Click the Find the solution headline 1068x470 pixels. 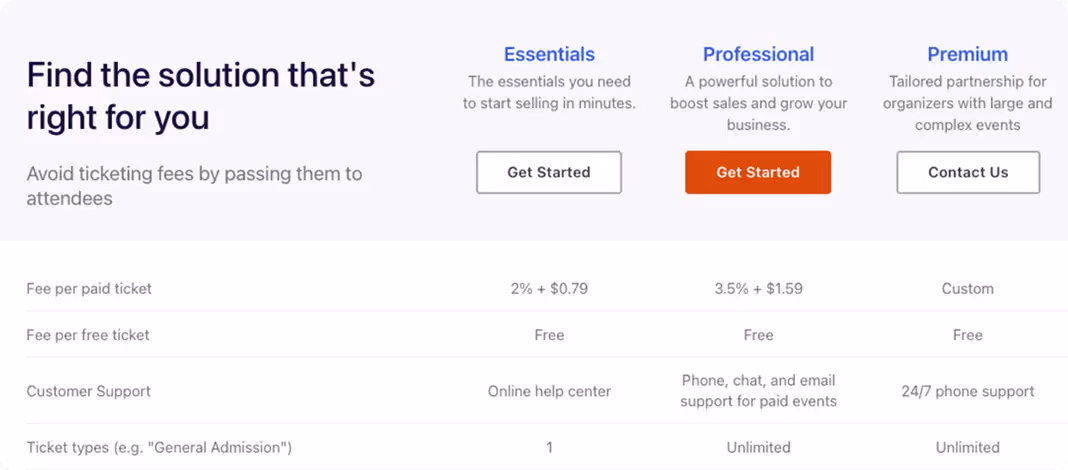201,96
